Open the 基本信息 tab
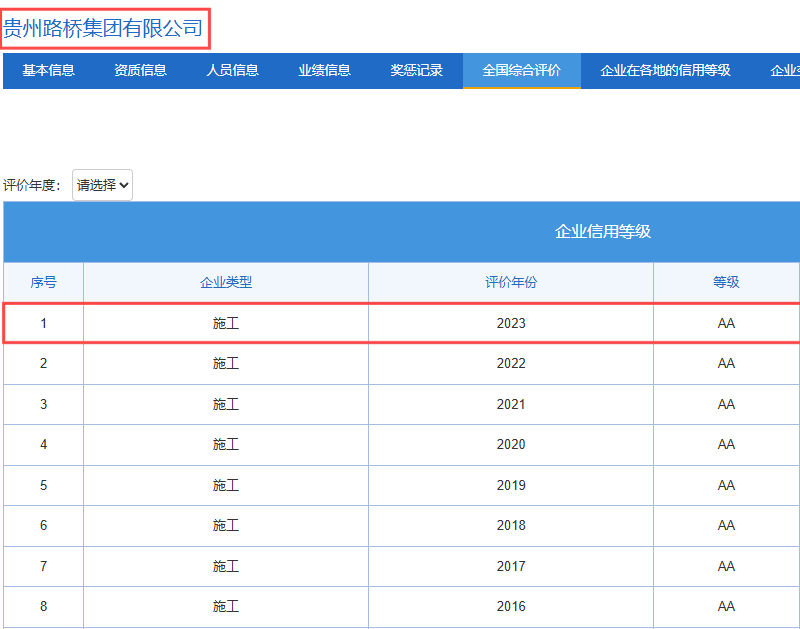Screen dimensions: 800x629 coord(48,70)
